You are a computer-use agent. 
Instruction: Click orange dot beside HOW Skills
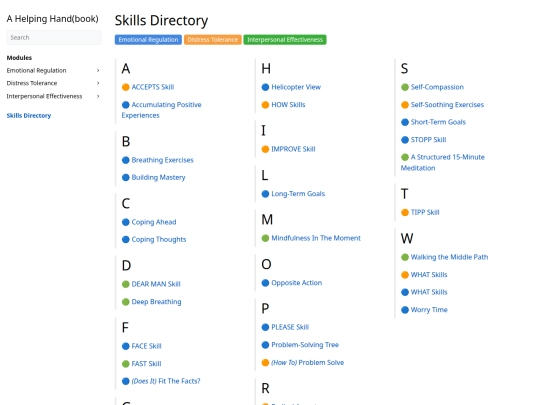tap(265, 105)
